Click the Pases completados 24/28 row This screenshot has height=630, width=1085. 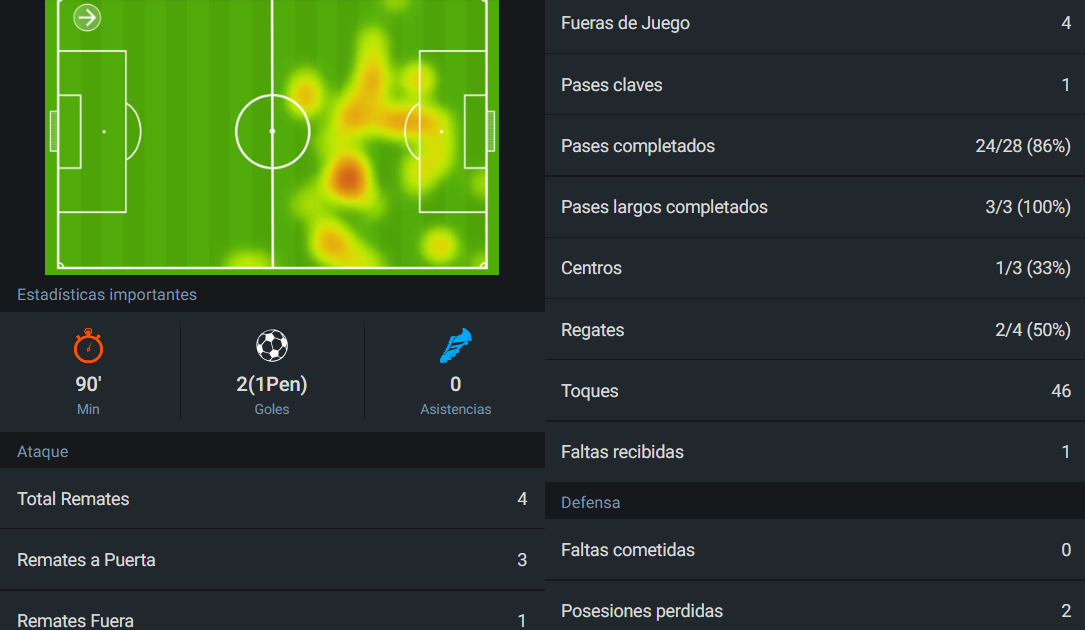coord(814,145)
